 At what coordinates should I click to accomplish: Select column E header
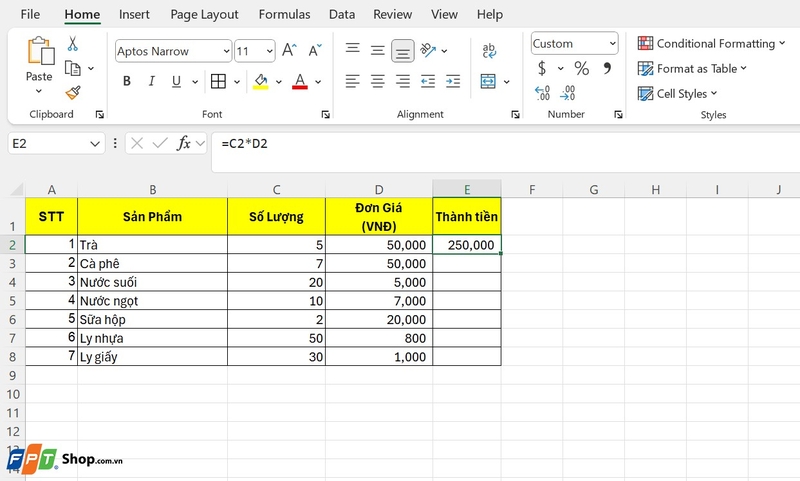tap(467, 190)
